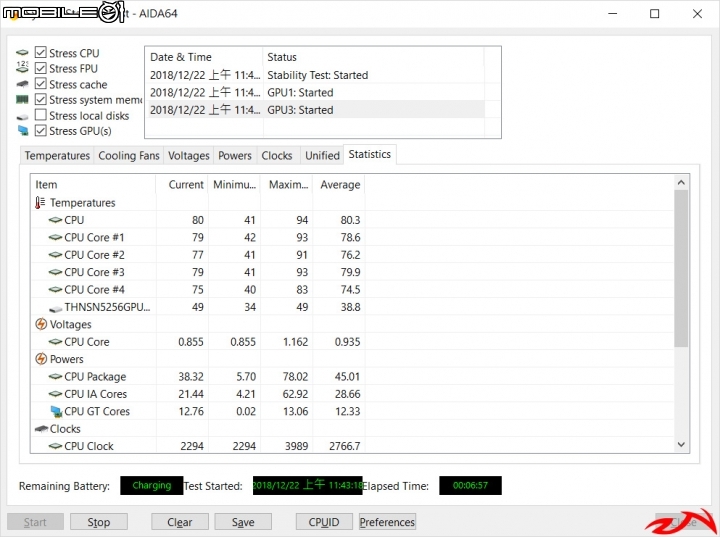720x537 pixels.
Task: Open the Powers tab
Action: [235, 156]
